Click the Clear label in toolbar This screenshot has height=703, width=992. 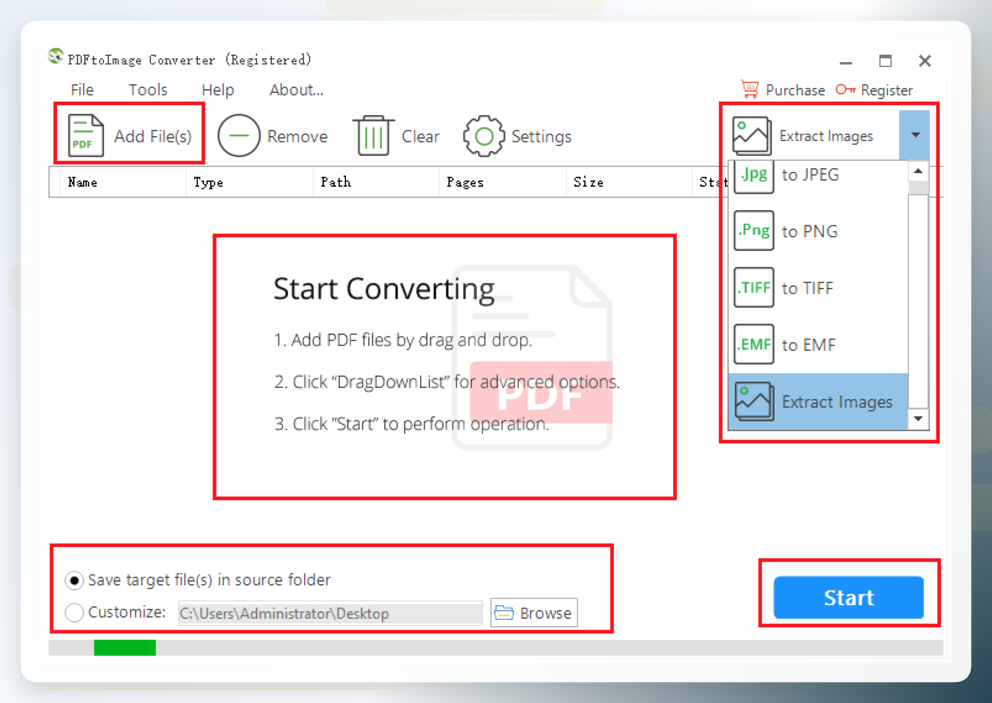tap(420, 136)
